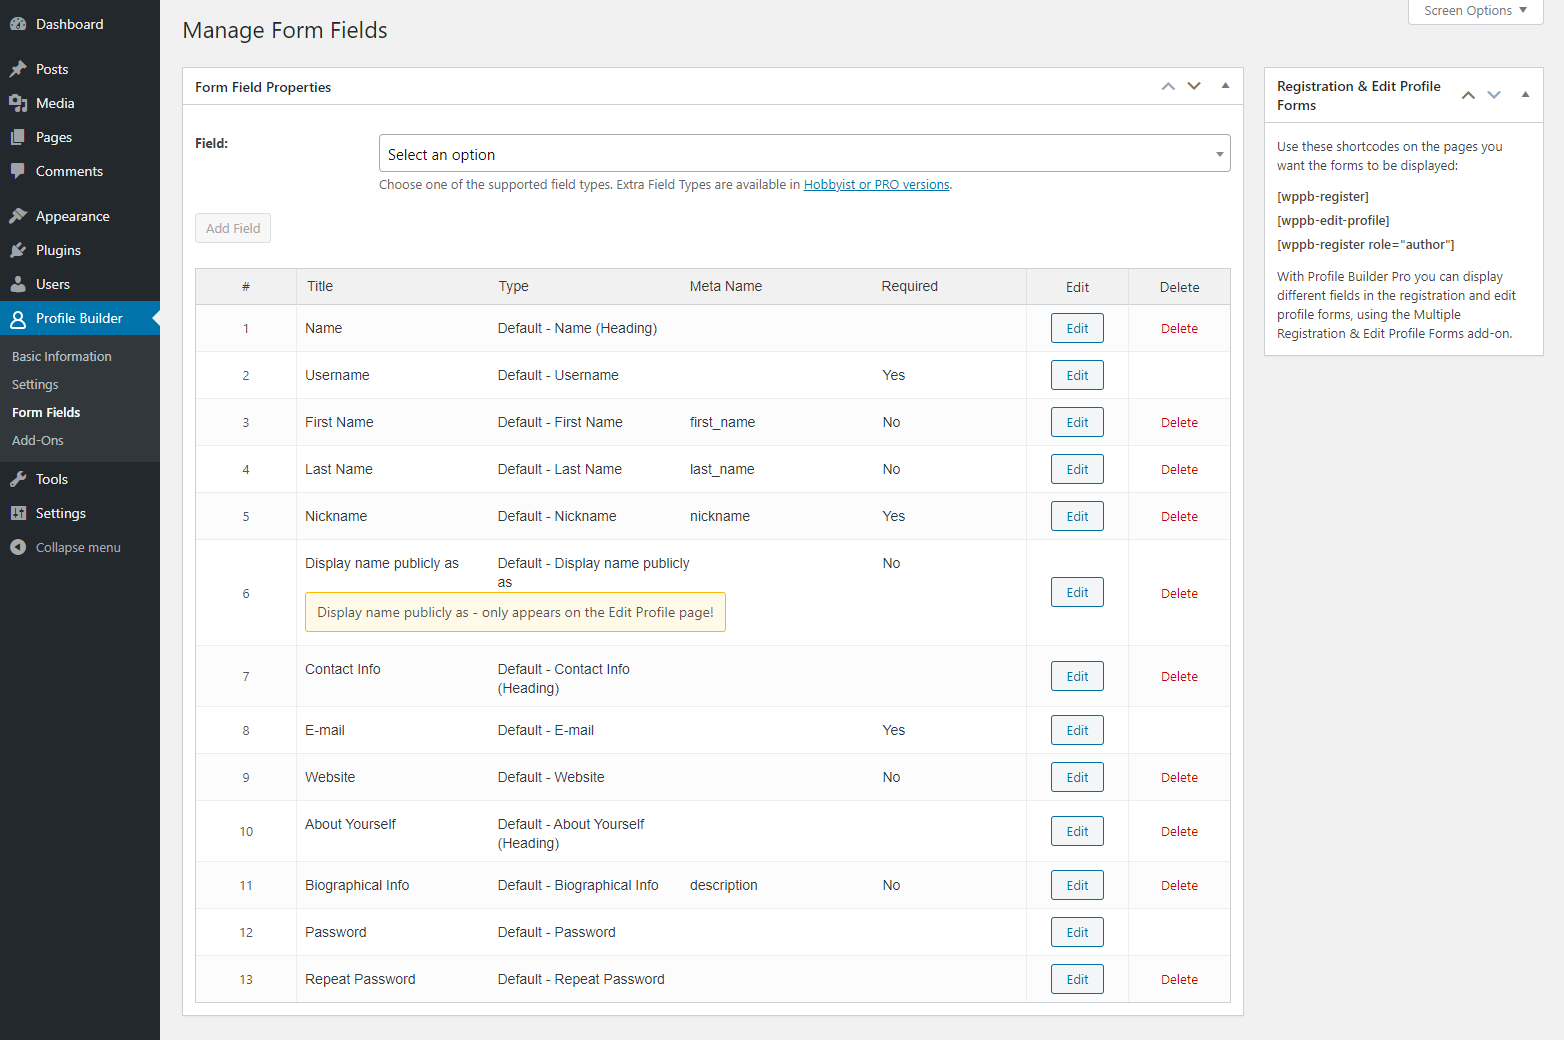Click the Tools wrench icon
This screenshot has width=1564, height=1040.
coord(18,479)
